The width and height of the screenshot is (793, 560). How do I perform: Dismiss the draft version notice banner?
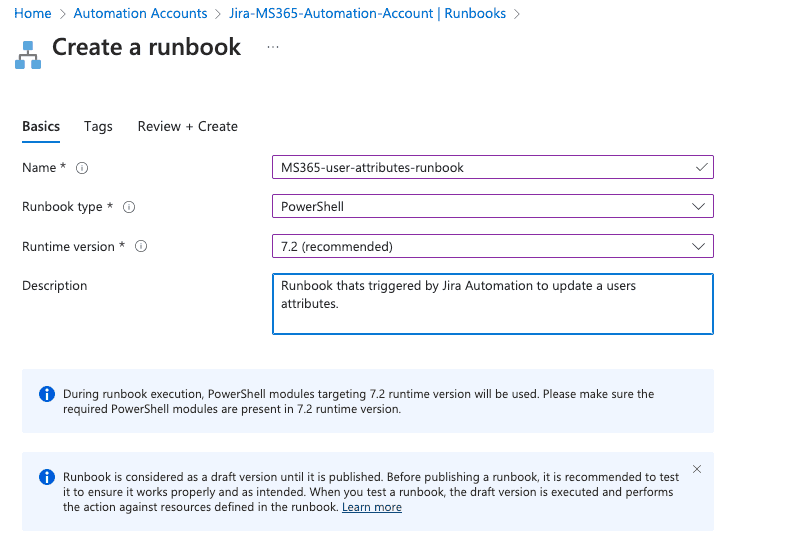[697, 469]
